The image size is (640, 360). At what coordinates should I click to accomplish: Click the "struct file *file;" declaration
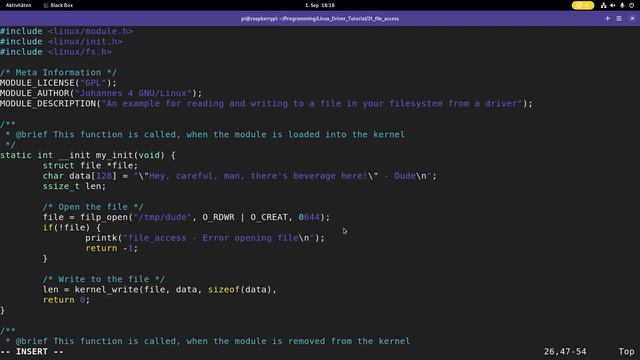tap(91, 166)
